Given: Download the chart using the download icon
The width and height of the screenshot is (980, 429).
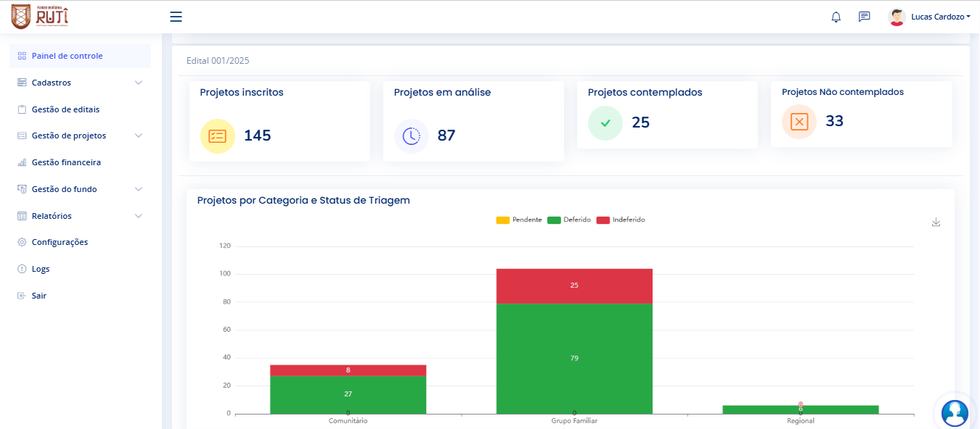Looking at the screenshot, I should (936, 222).
